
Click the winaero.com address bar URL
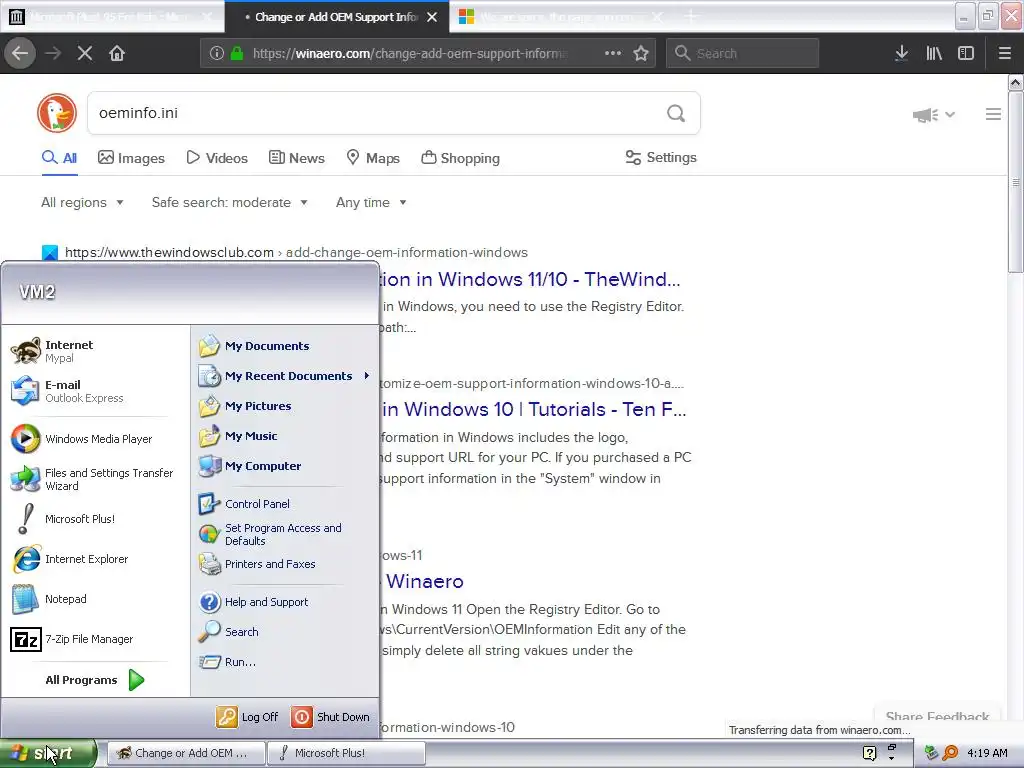tap(410, 54)
